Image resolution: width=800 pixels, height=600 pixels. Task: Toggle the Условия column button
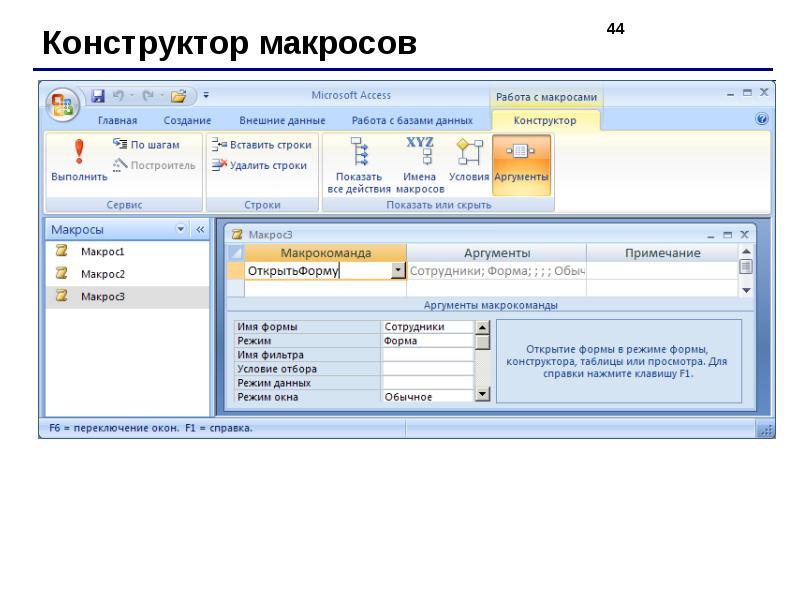tap(469, 160)
